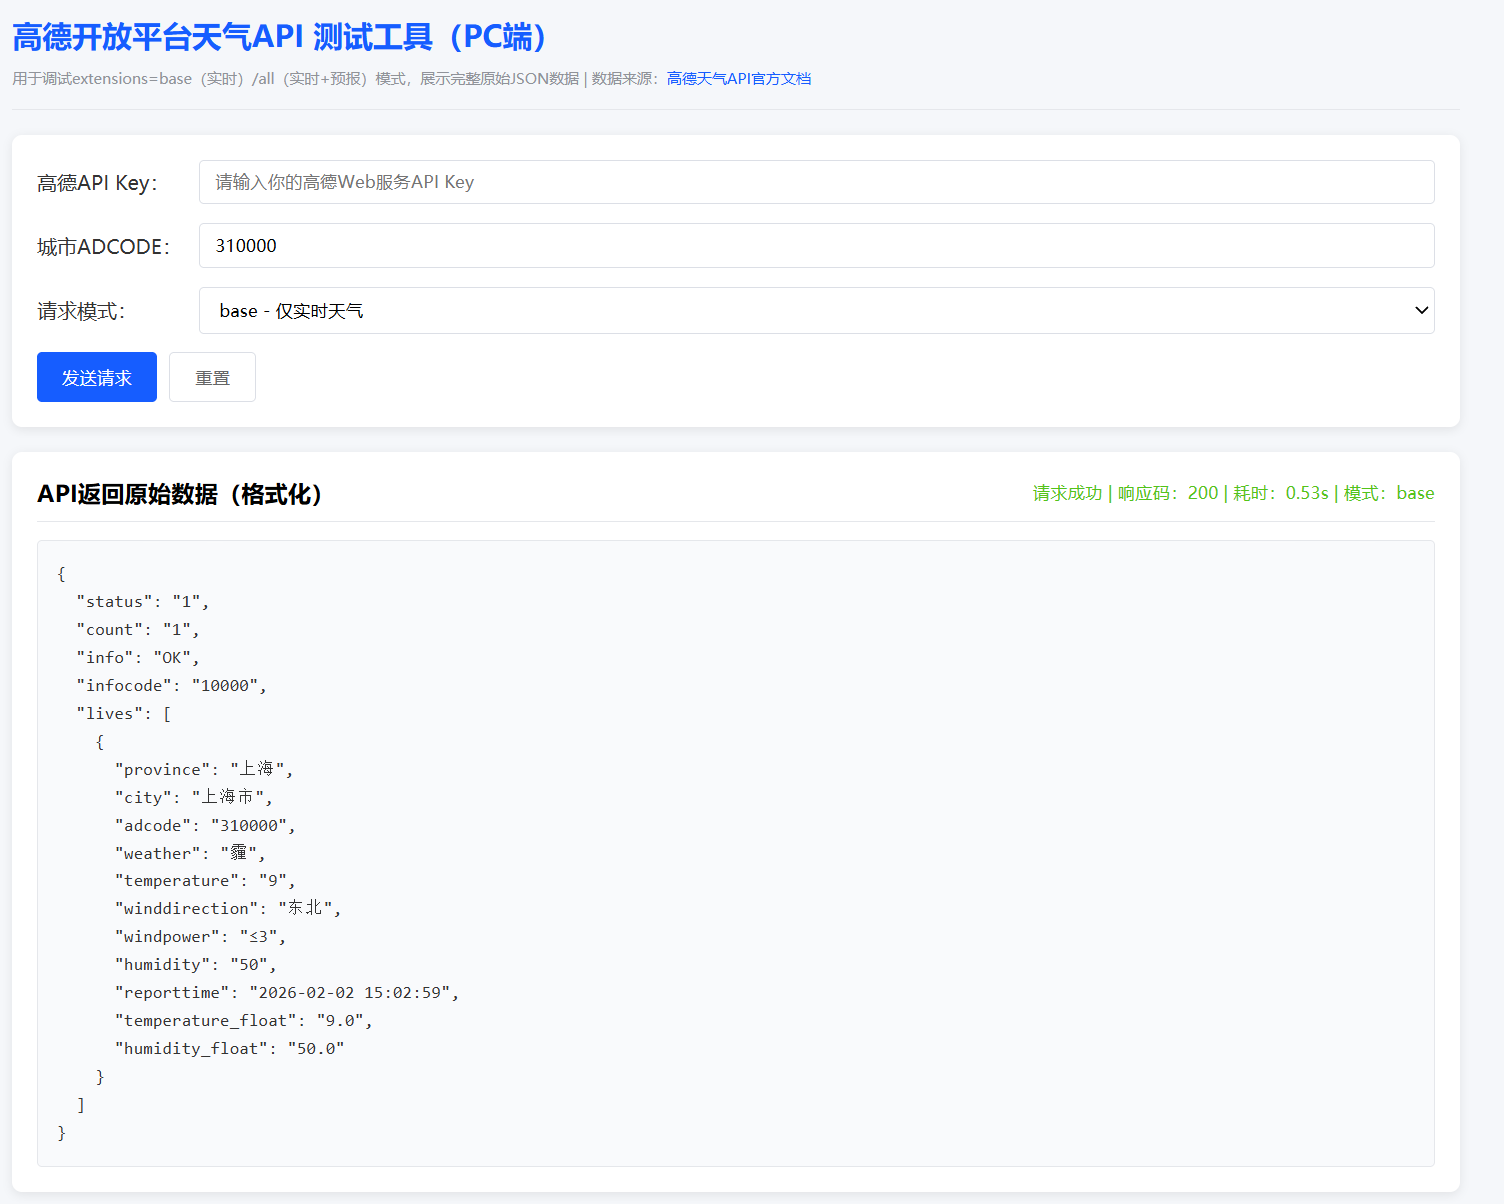
Task: Click the JSON line "reporttime": "2026-02-02 15:02:59"
Action: pyautogui.click(x=287, y=993)
